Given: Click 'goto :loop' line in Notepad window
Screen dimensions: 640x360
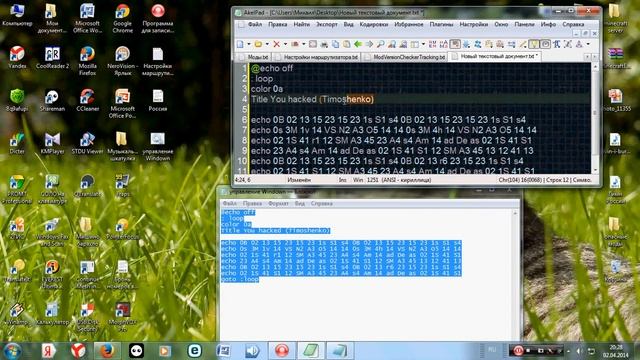Looking at the screenshot, I should (x=240, y=280).
